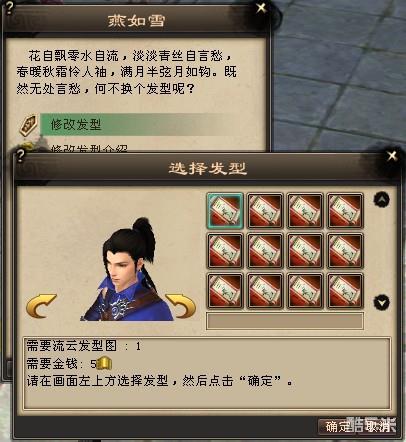Viewport: 406px width, 442px height.
Task: Select the highlighted first hairstyle scroll icon
Action: coord(225,211)
